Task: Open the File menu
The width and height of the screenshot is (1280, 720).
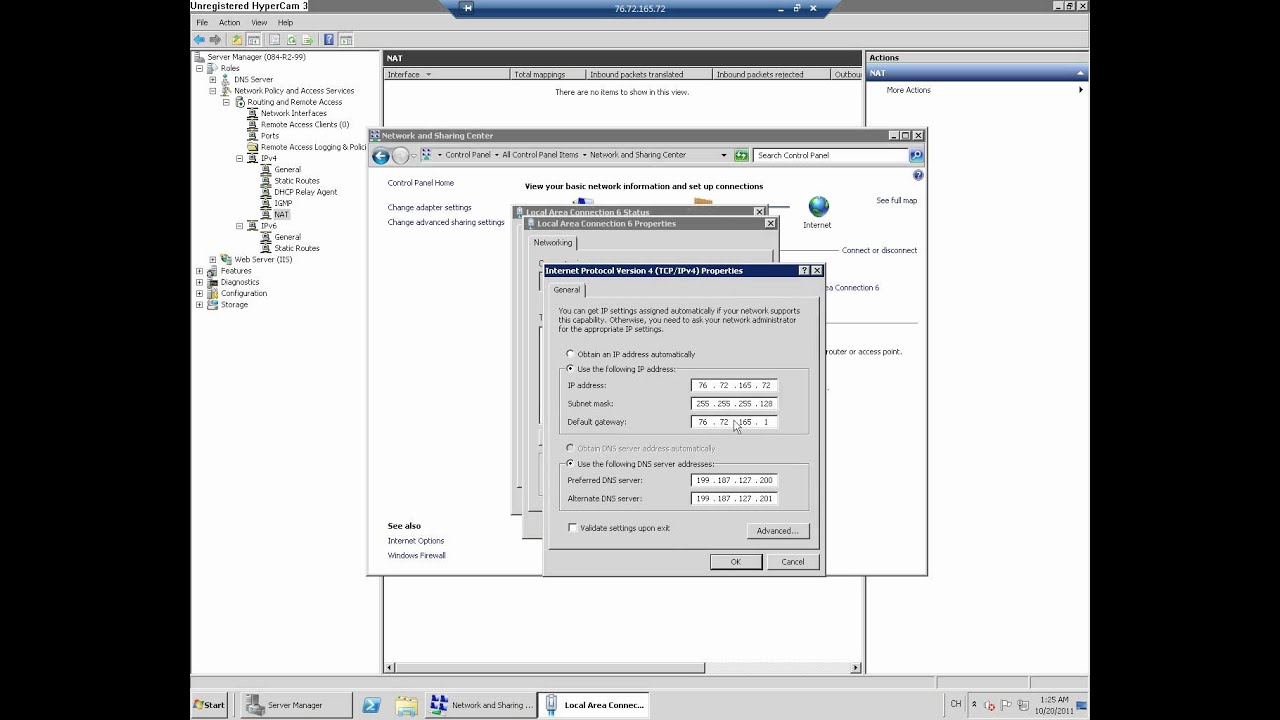Action: tap(202, 22)
